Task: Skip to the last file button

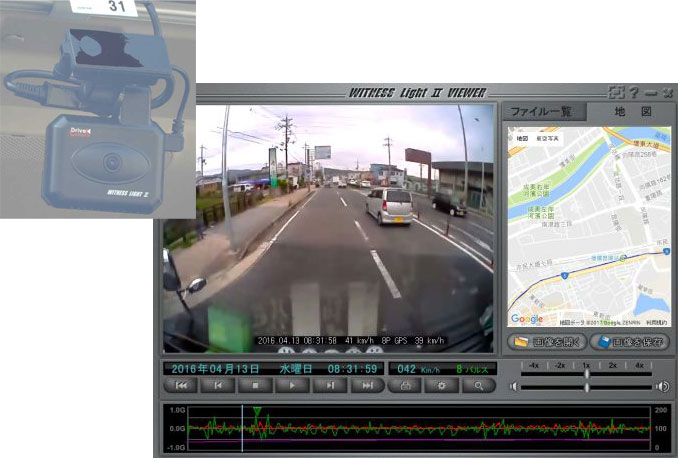Action: click(x=367, y=385)
